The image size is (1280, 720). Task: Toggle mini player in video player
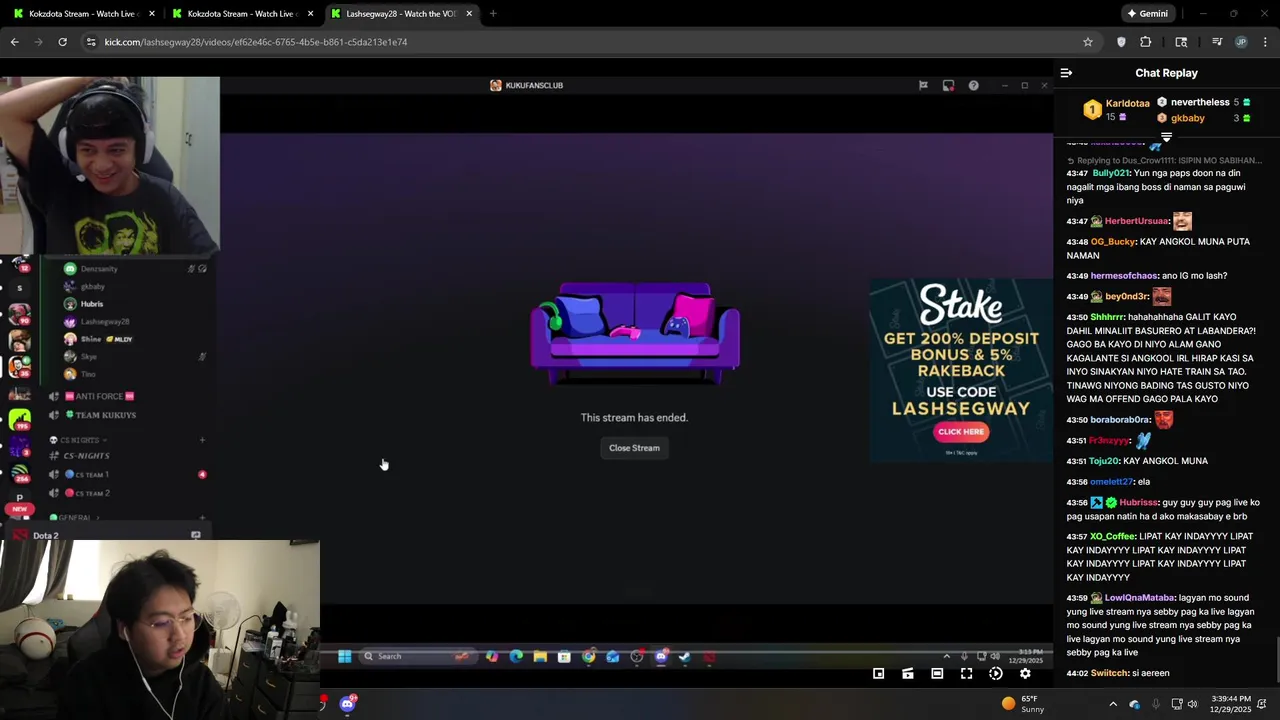[878, 674]
